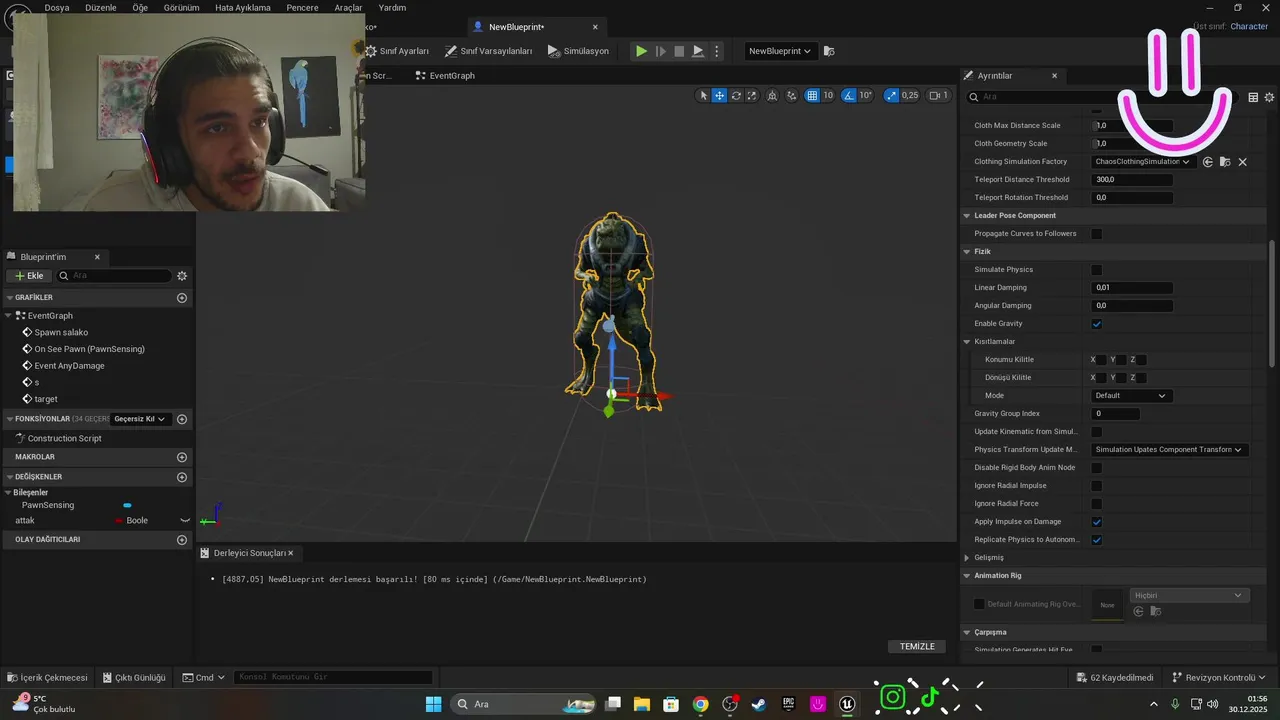
Task: Check Ignore Radial Impulse
Action: pos(1096,486)
